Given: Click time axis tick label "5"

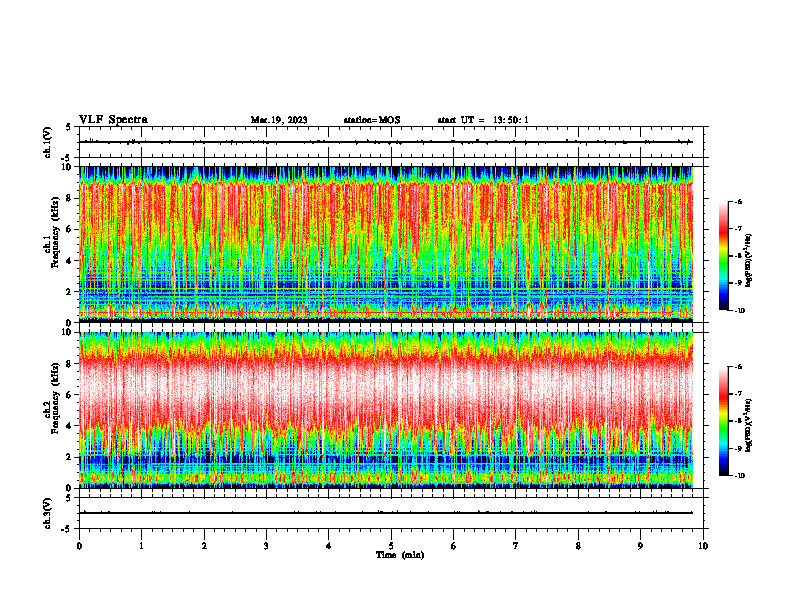Looking at the screenshot, I should [x=391, y=546].
